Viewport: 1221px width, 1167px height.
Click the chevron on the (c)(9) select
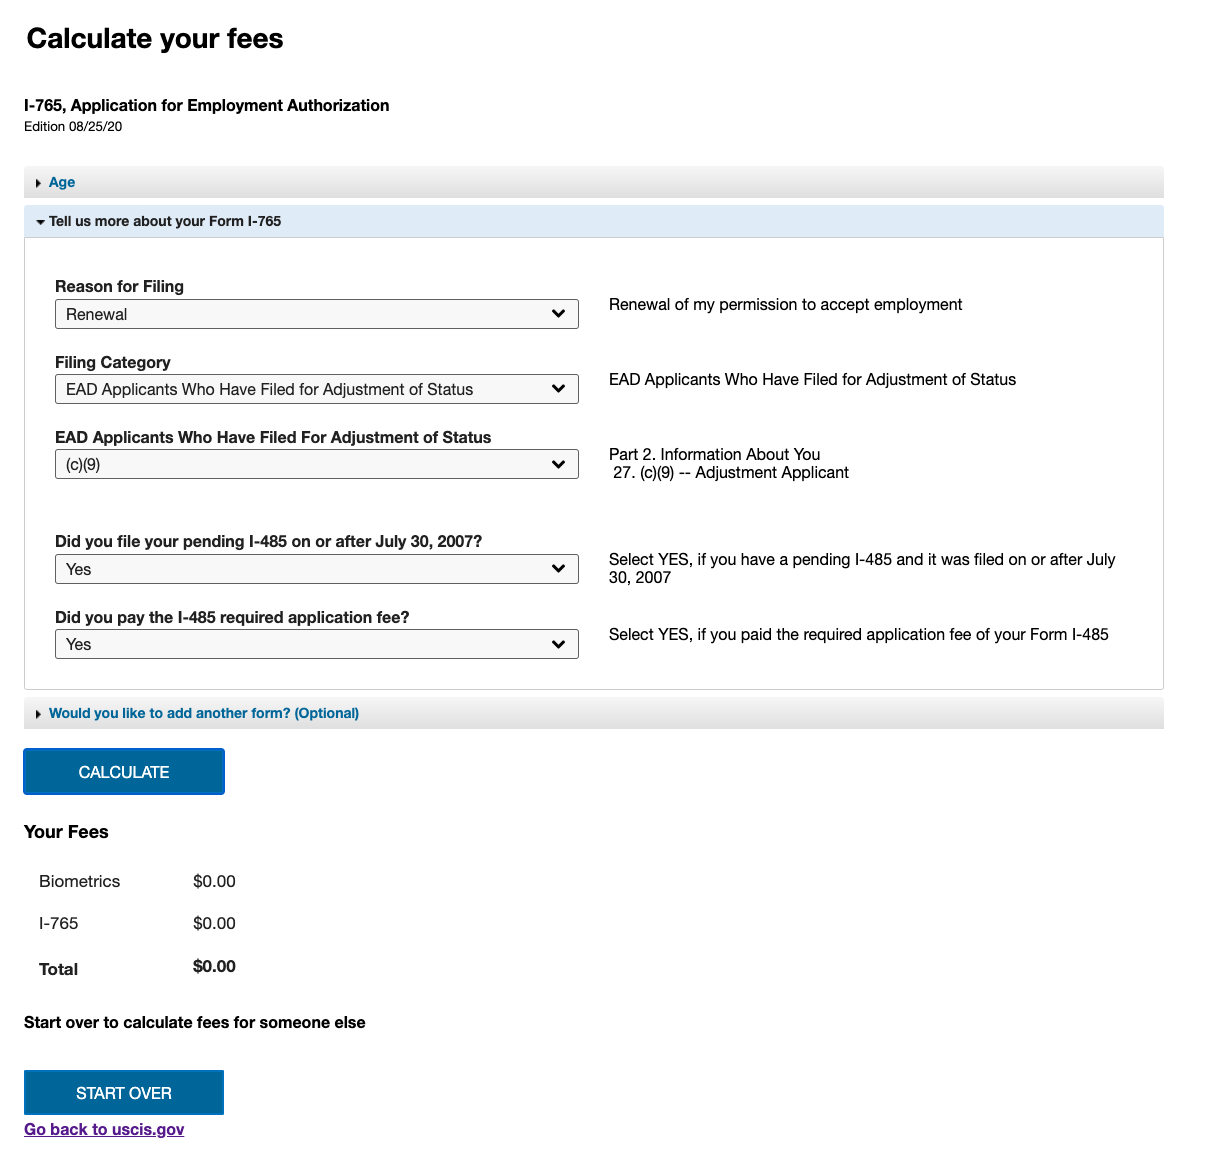tap(559, 464)
